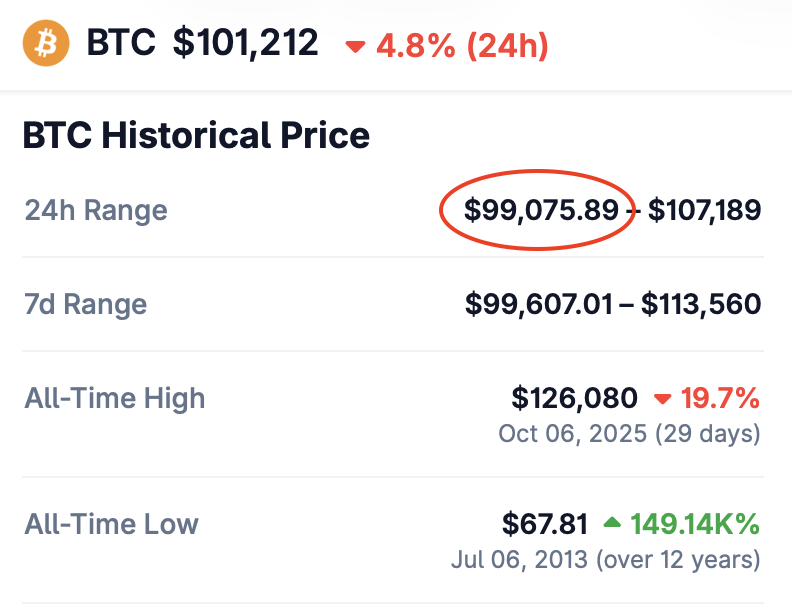The height and width of the screenshot is (616, 792).
Task: Click the all-time high price $126,080
Action: pos(574,398)
